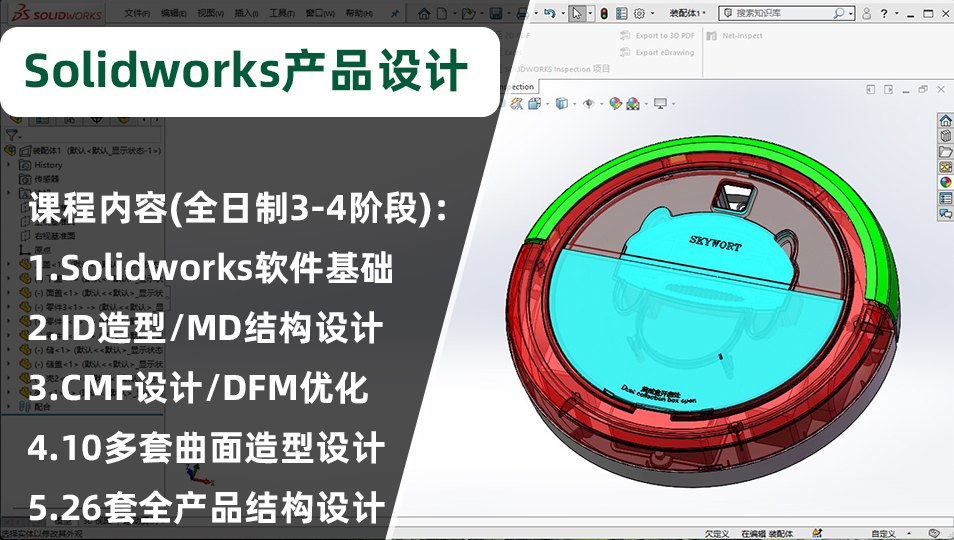Open the SOLIDWORKS Forum chat bubbles icon
Viewport: 954px width, 540px height.
click(x=945, y=213)
